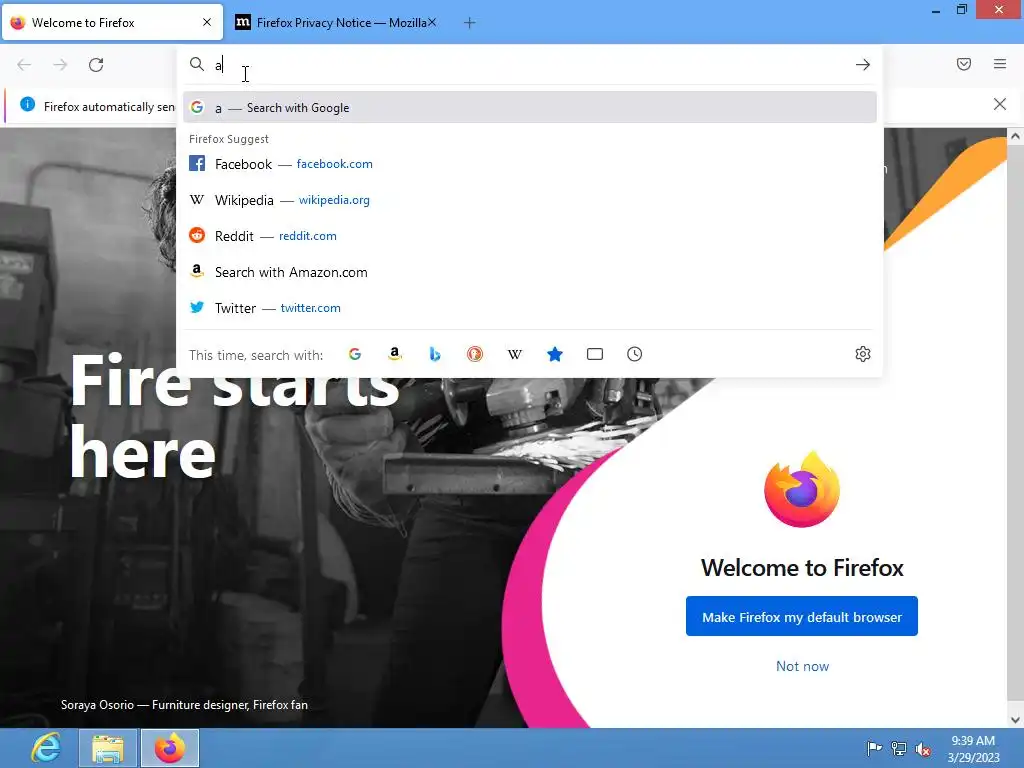The image size is (1024, 768).
Task: Click the Not now link
Action: pyautogui.click(x=802, y=666)
